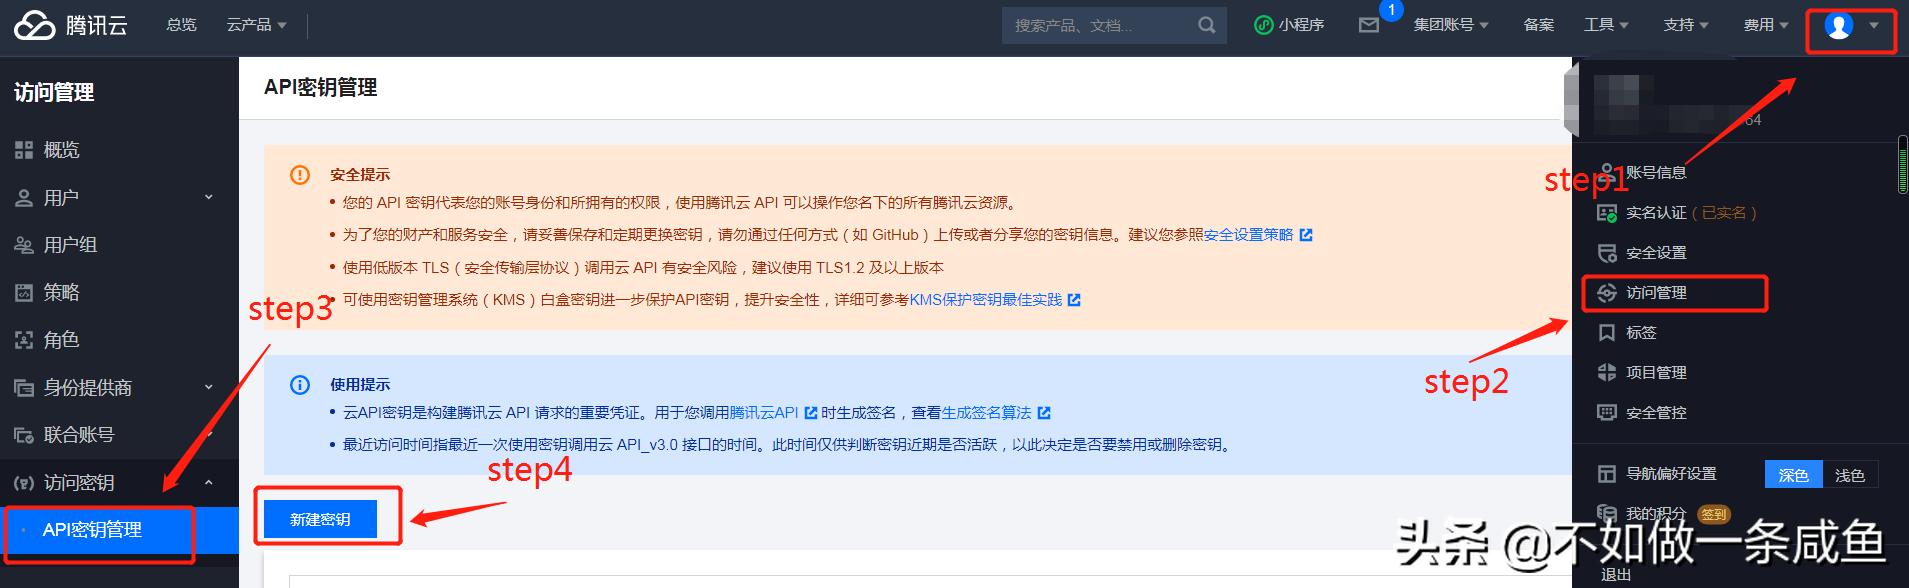The width and height of the screenshot is (1909, 588).
Task: Click the 标签 bookmark icon
Action: 1607,332
